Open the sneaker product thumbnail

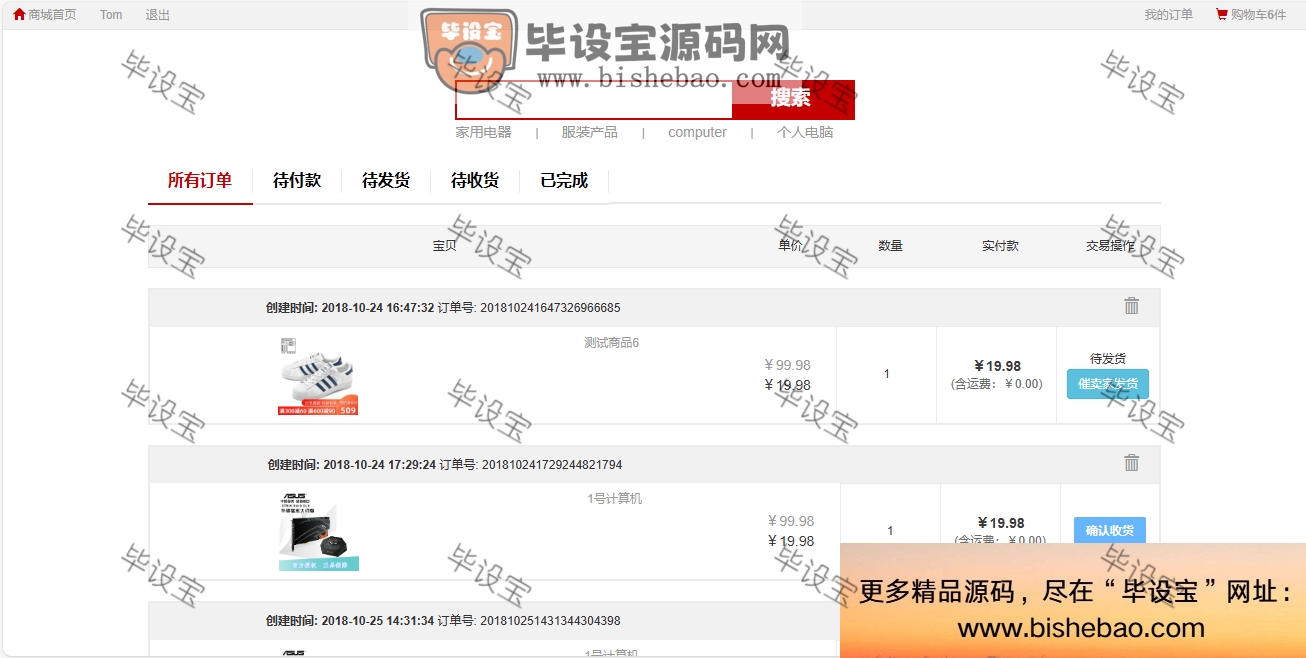[318, 376]
